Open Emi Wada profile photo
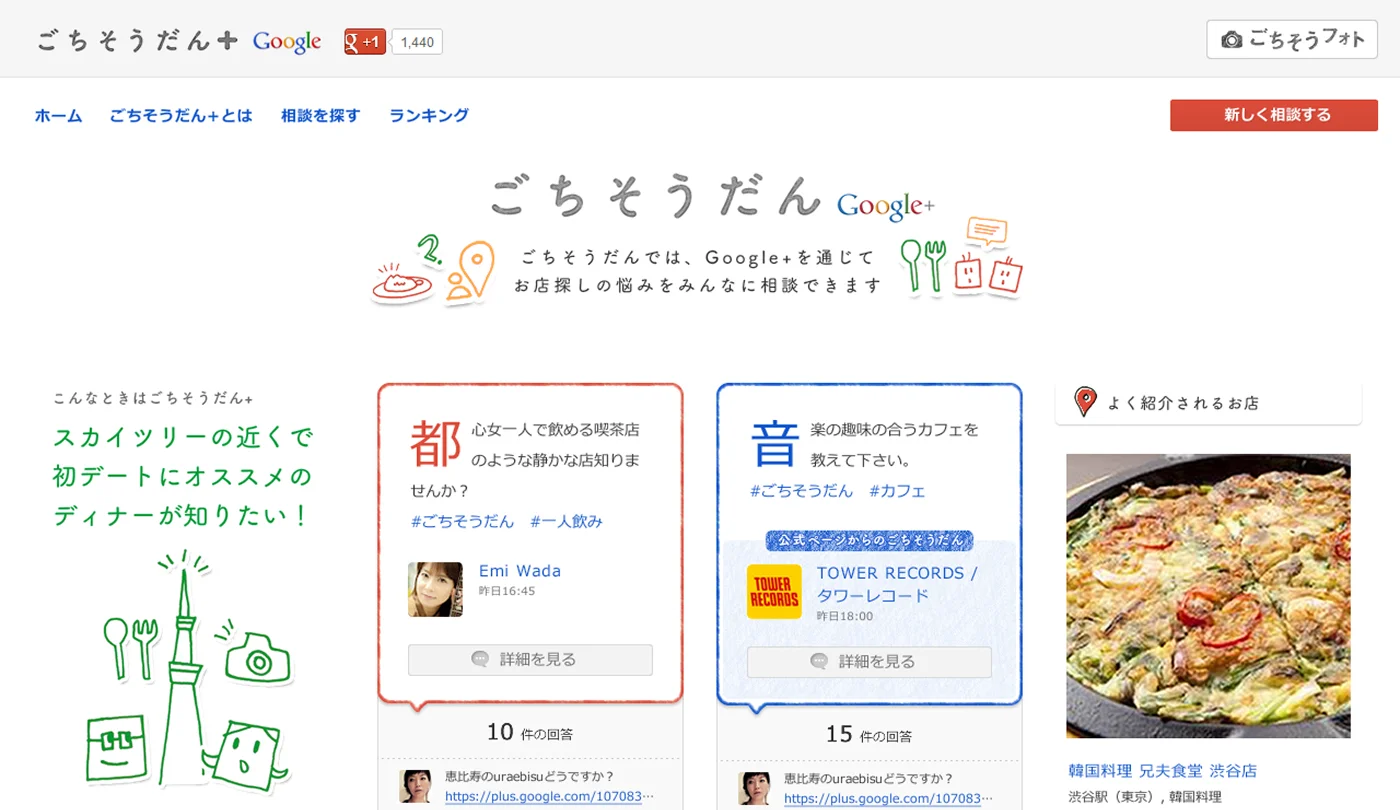Viewport: 1400px width, 810px height. coord(435,589)
